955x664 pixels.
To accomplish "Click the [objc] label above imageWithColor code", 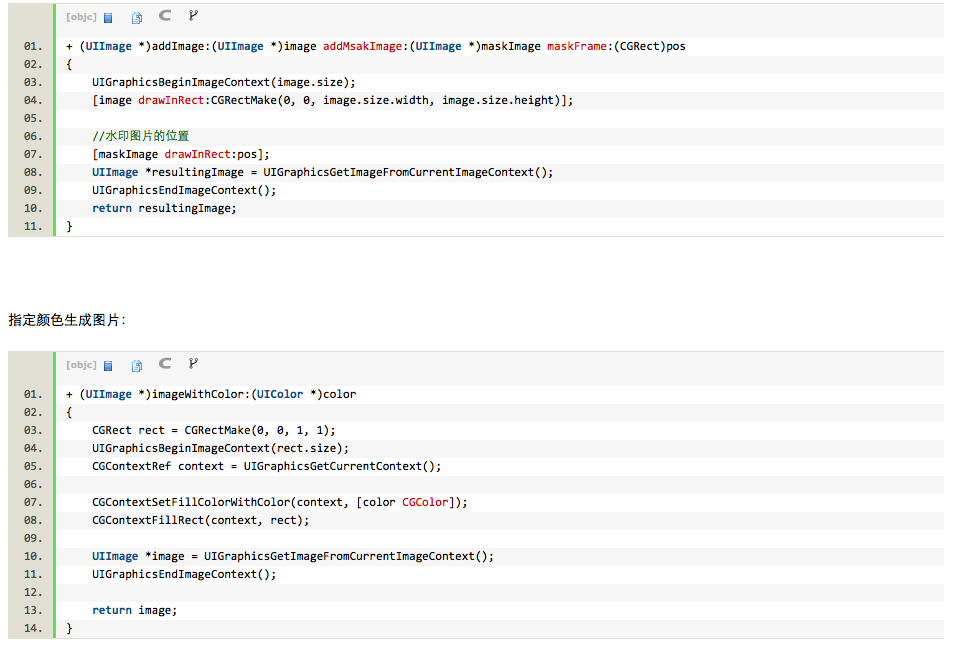I will click(x=82, y=365).
